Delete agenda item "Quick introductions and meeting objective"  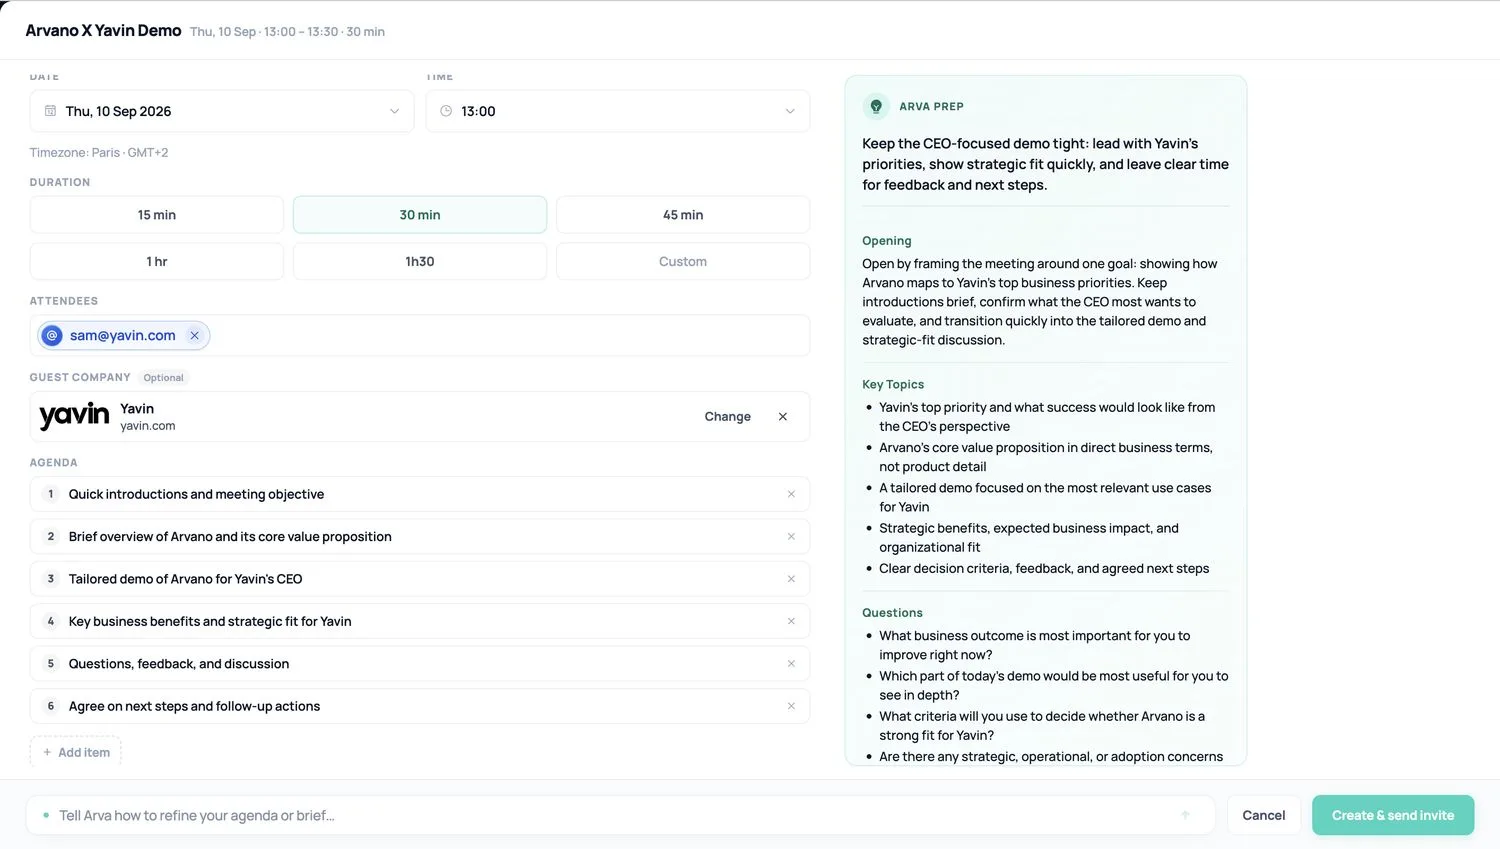791,494
